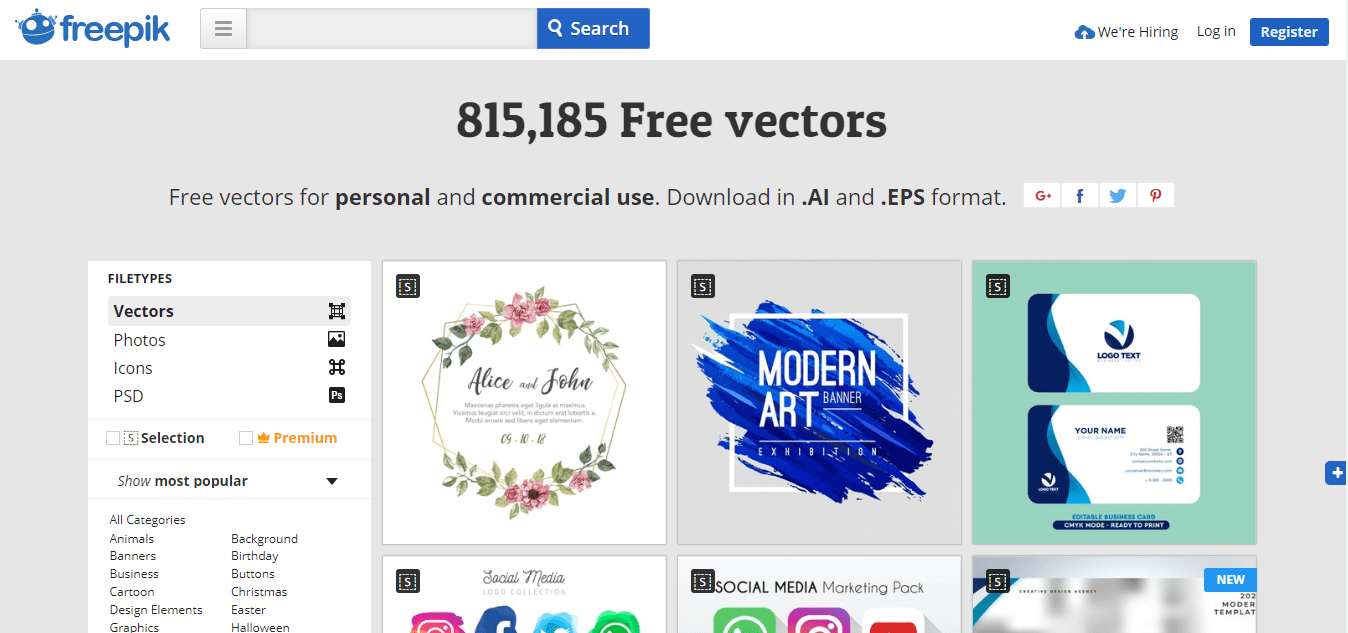
Task: Enable the Selection filter checkbox
Action: pyautogui.click(x=114, y=437)
